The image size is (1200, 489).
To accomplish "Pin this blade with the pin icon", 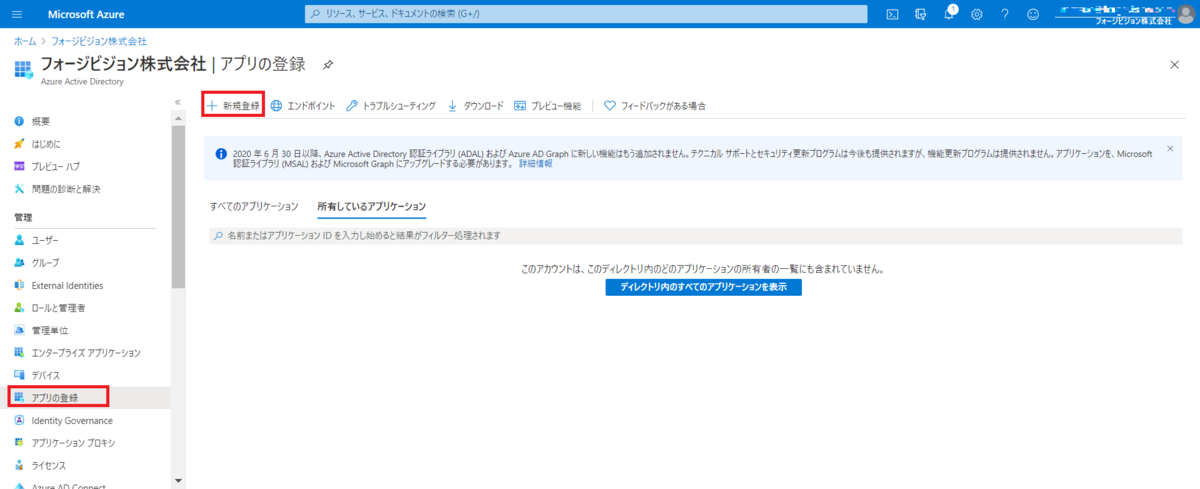I will 328,64.
